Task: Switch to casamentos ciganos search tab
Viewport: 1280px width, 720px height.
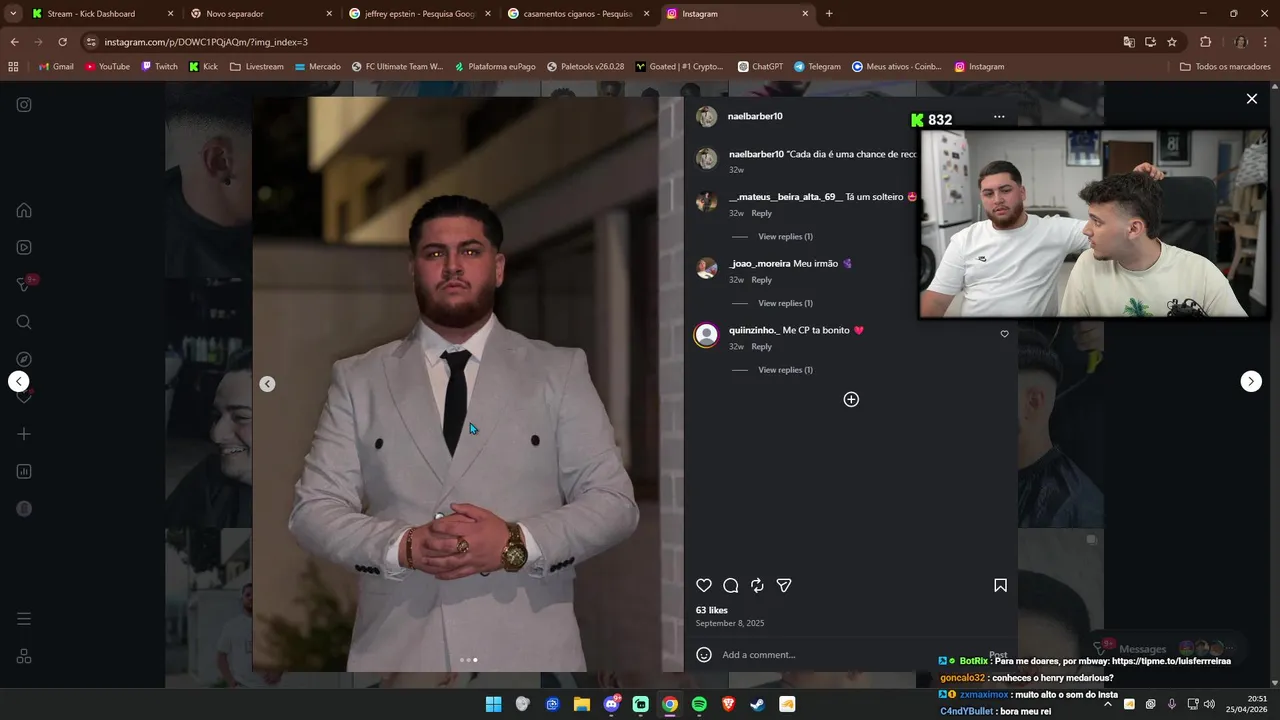Action: pyautogui.click(x=578, y=14)
